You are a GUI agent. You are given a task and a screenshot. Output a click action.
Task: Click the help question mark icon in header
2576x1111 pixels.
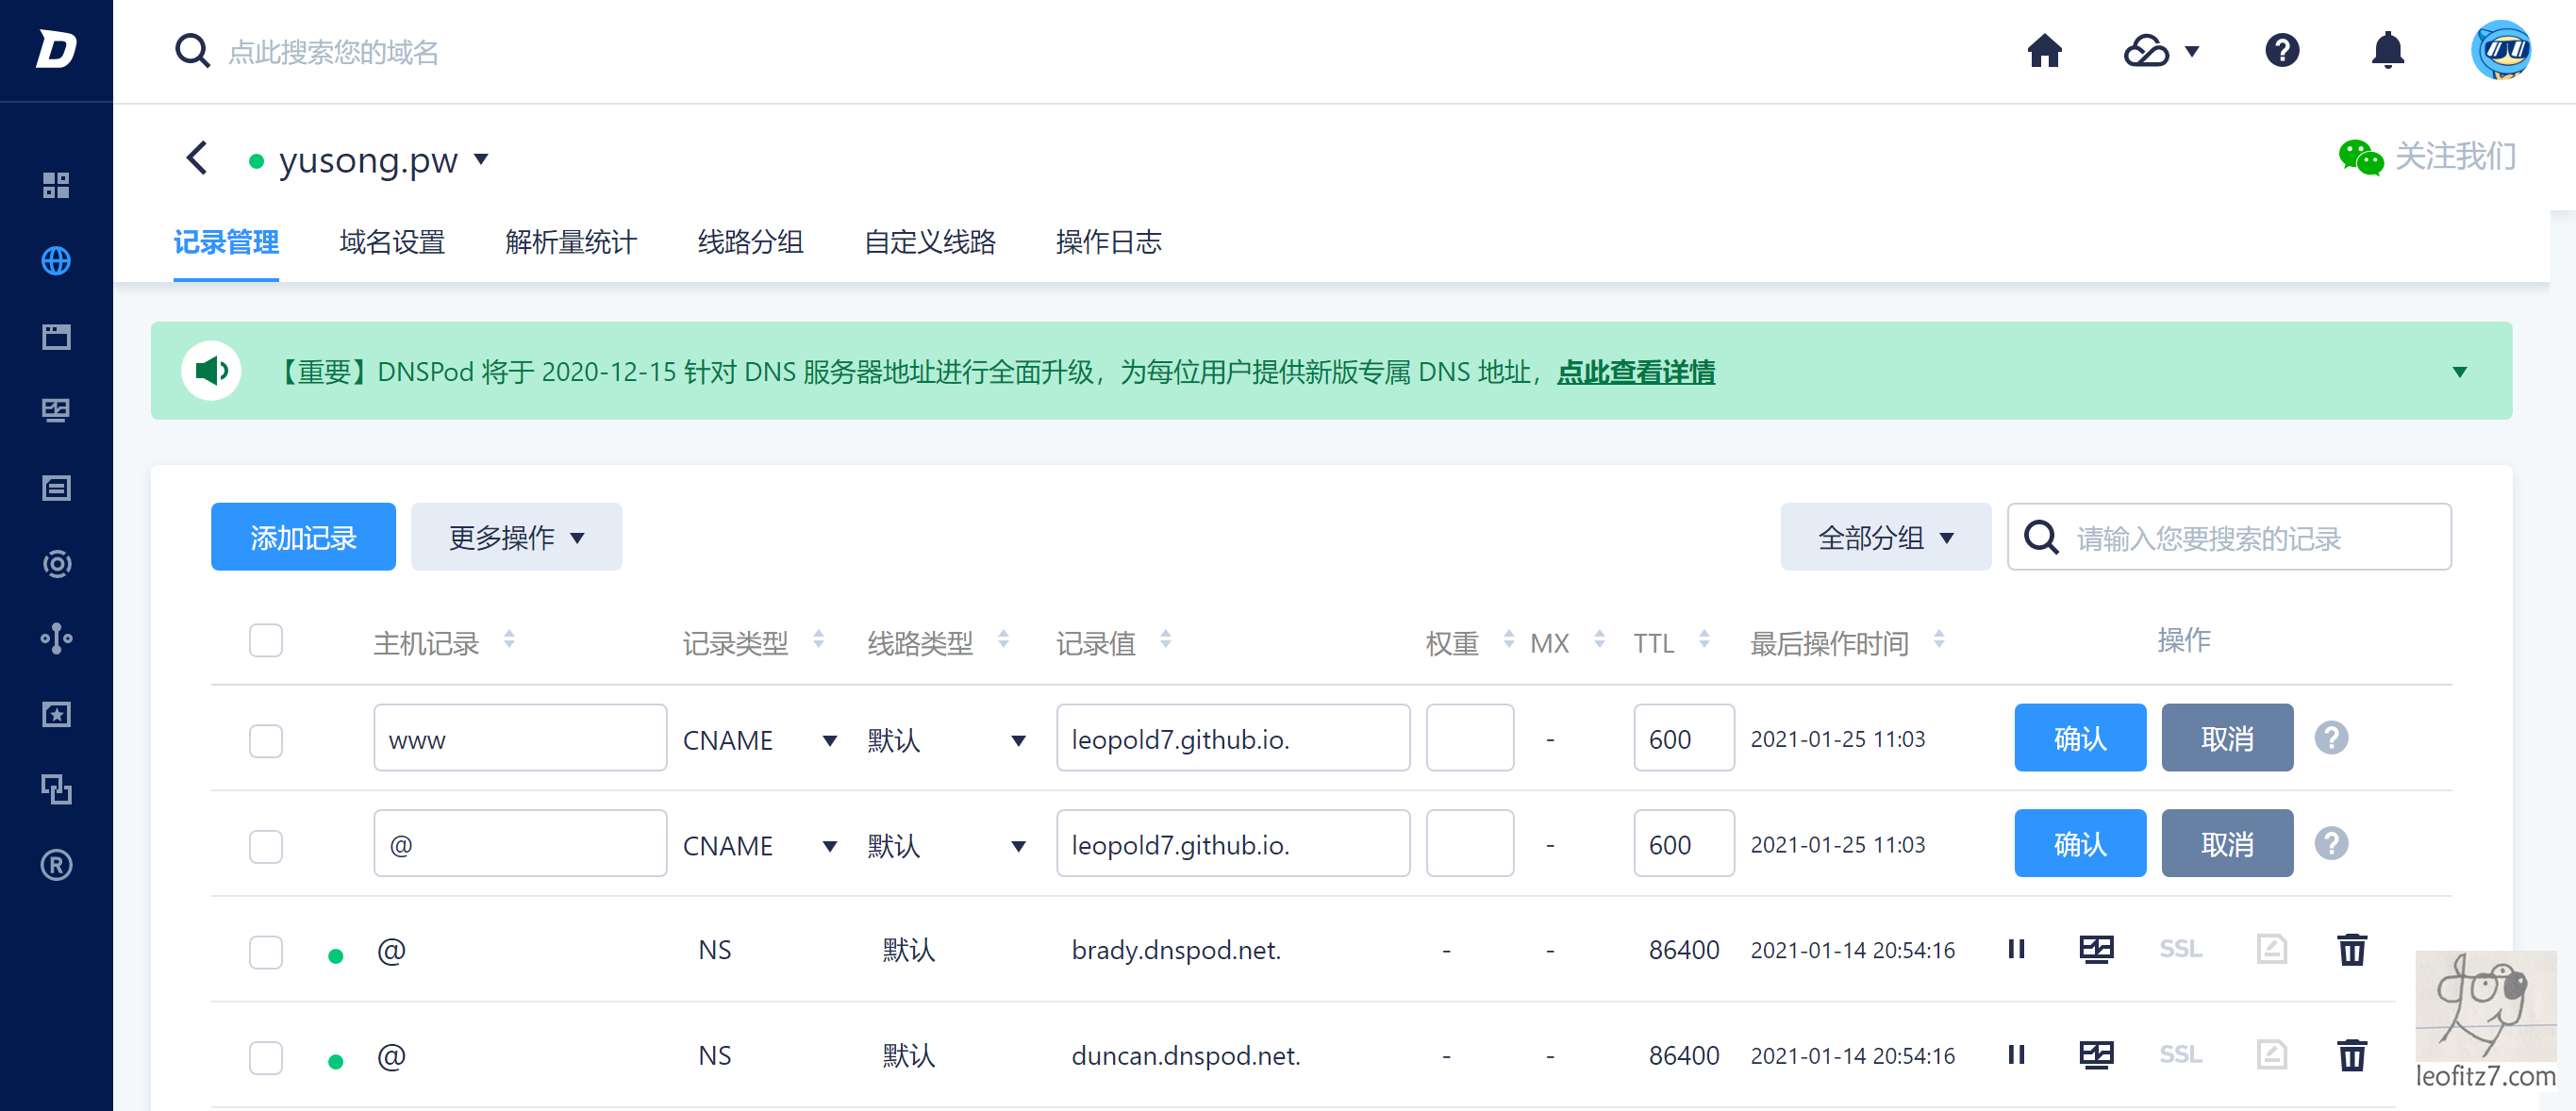tap(2281, 50)
